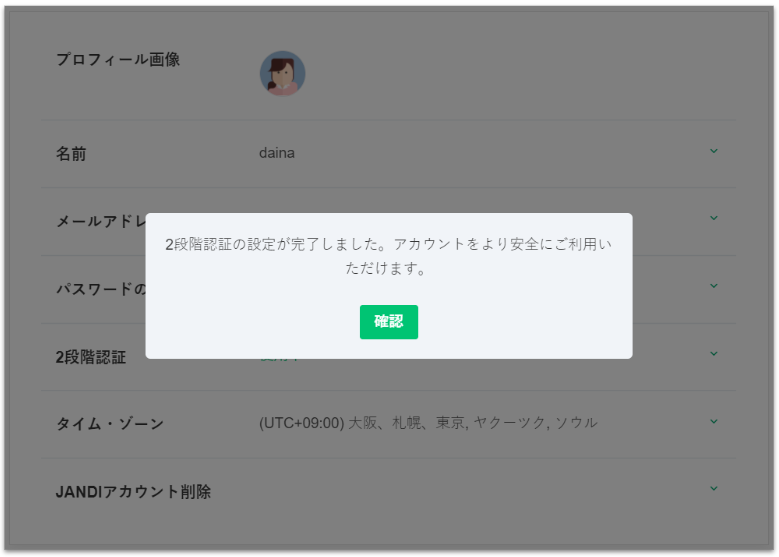The height and width of the screenshot is (557, 779).
Task: Select the 2段階認証 row label
Action: (x=91, y=357)
